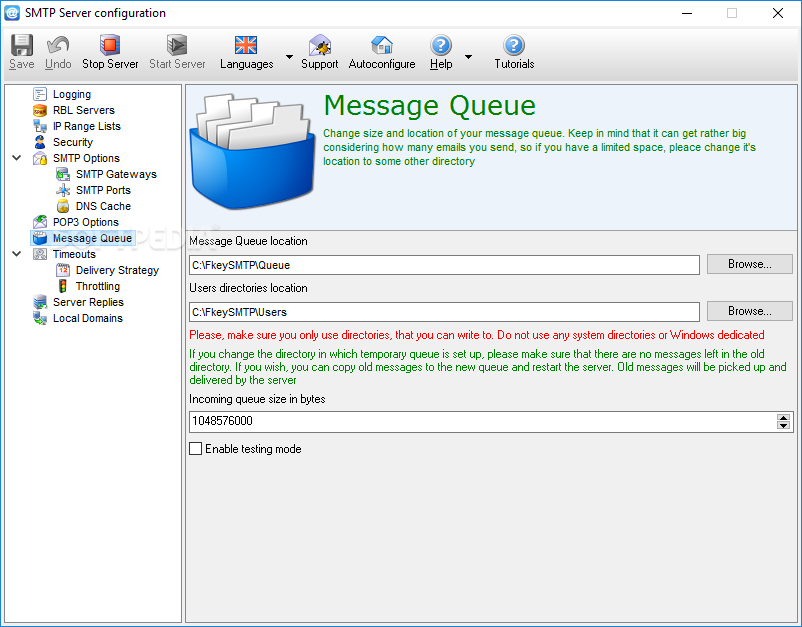Open the Help dropdown arrow
Screen dimensions: 802x627
(468, 57)
